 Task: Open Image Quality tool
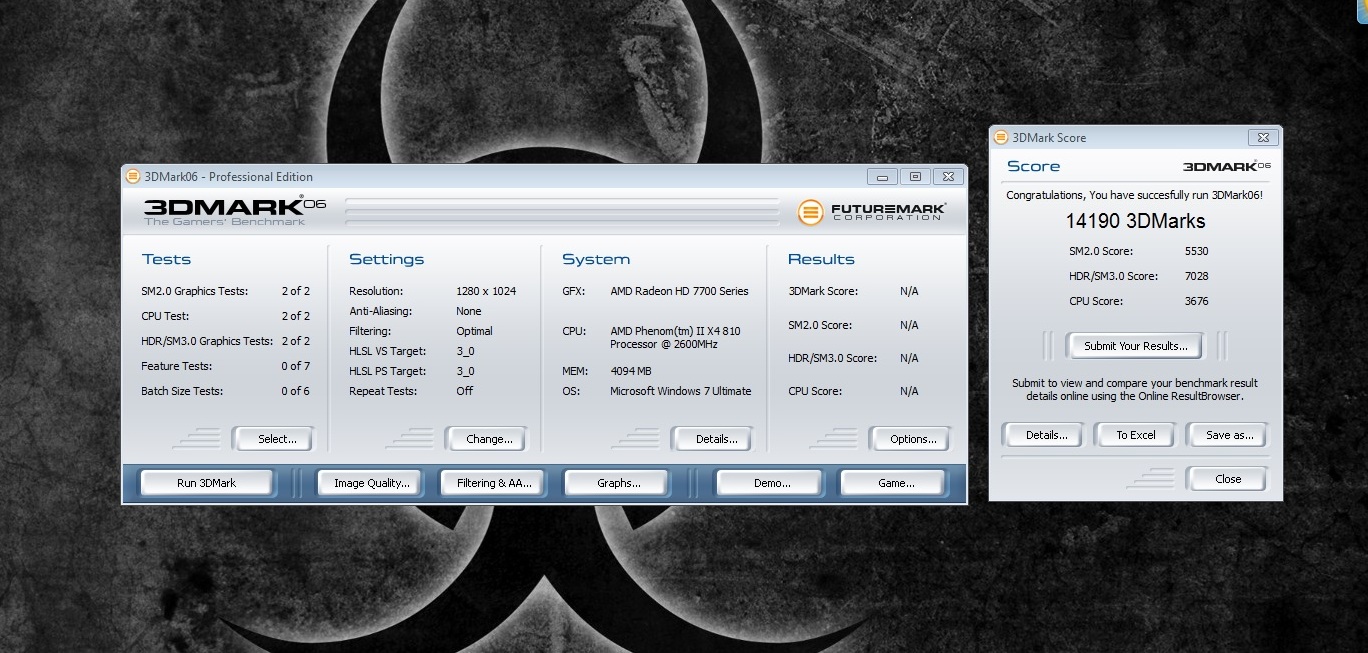point(372,483)
